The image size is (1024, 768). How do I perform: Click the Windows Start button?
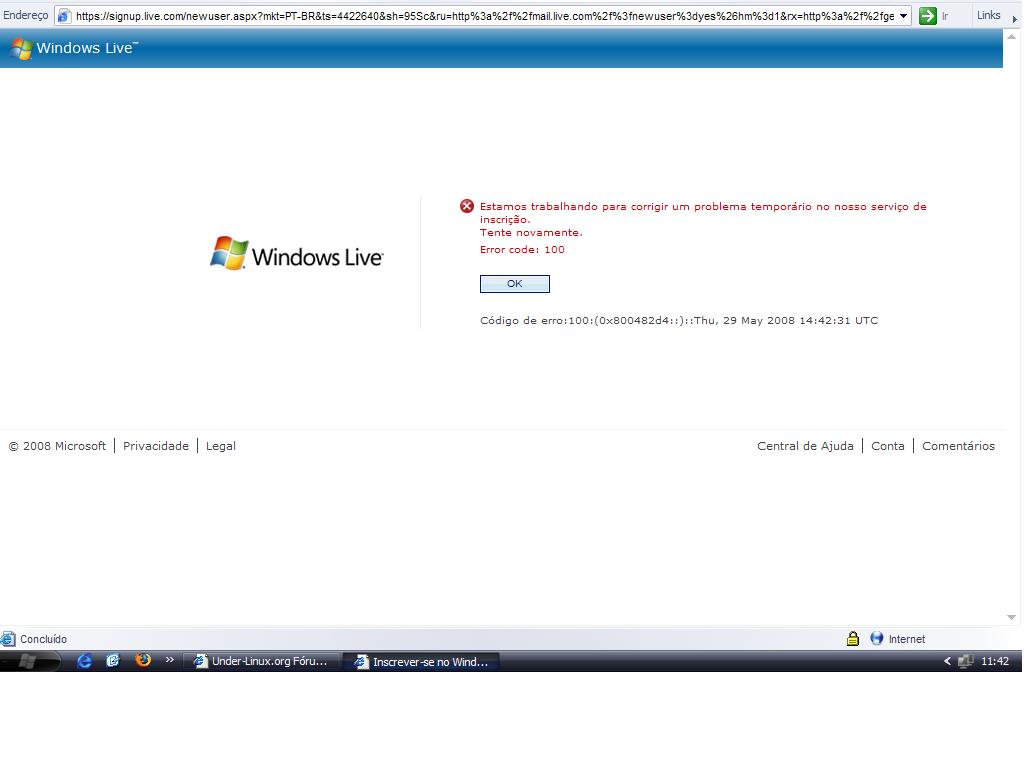(29, 661)
